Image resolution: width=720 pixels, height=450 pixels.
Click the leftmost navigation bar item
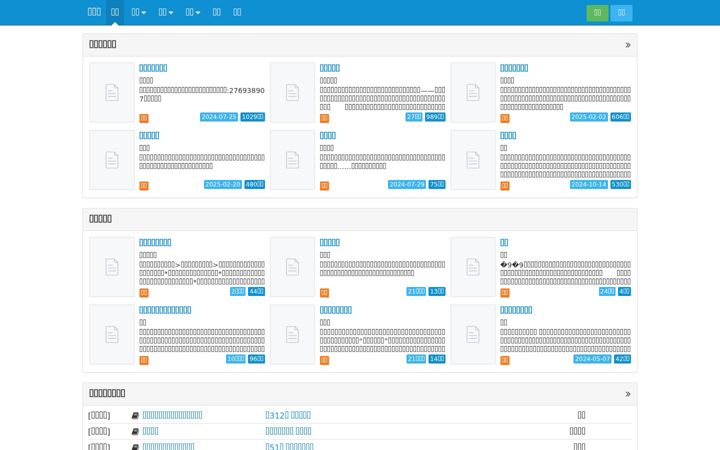click(94, 12)
